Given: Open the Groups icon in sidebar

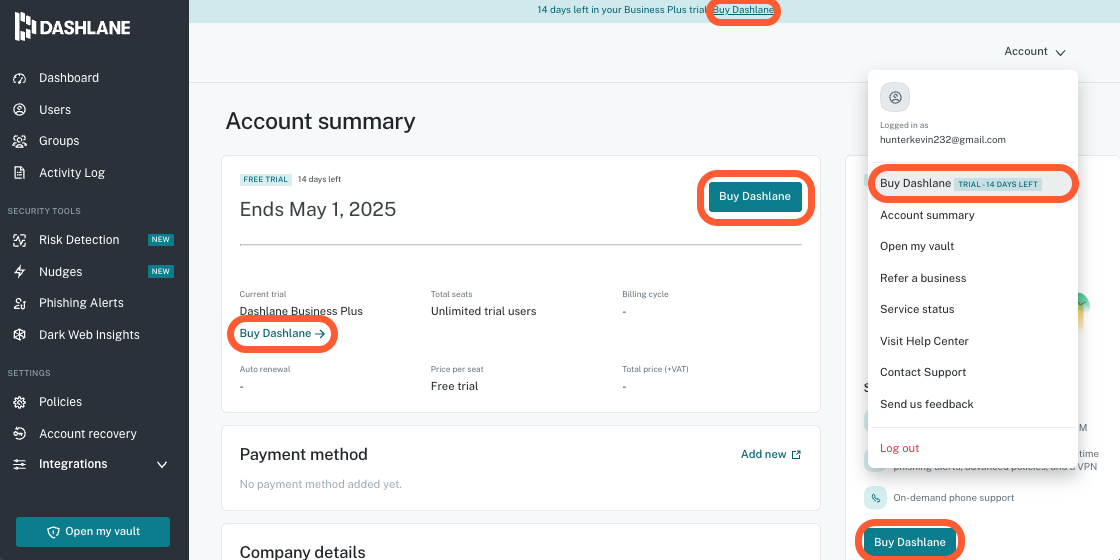Looking at the screenshot, I should point(19,141).
